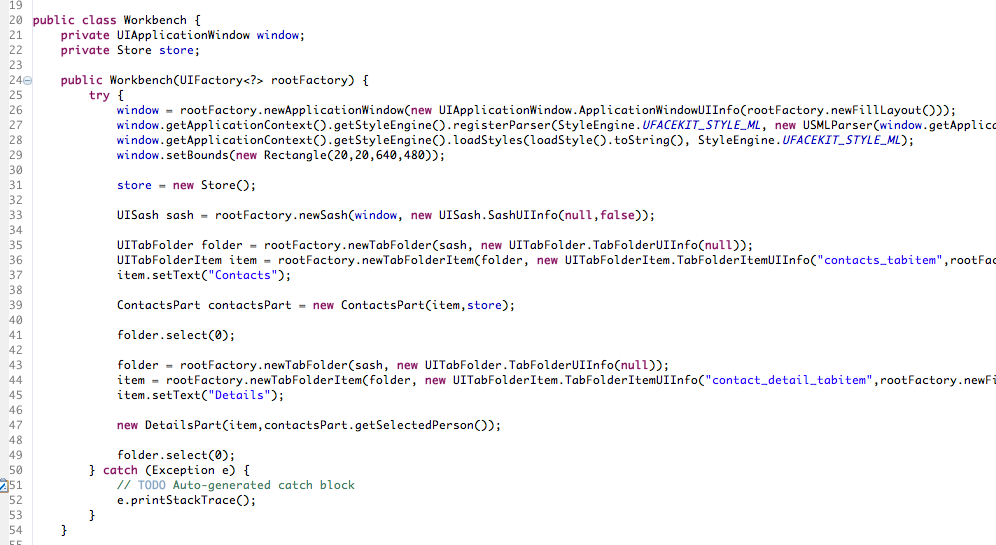This screenshot has width=996, height=545.
Task: Click the "Contacts" string literal
Action: pyautogui.click(x=243, y=276)
